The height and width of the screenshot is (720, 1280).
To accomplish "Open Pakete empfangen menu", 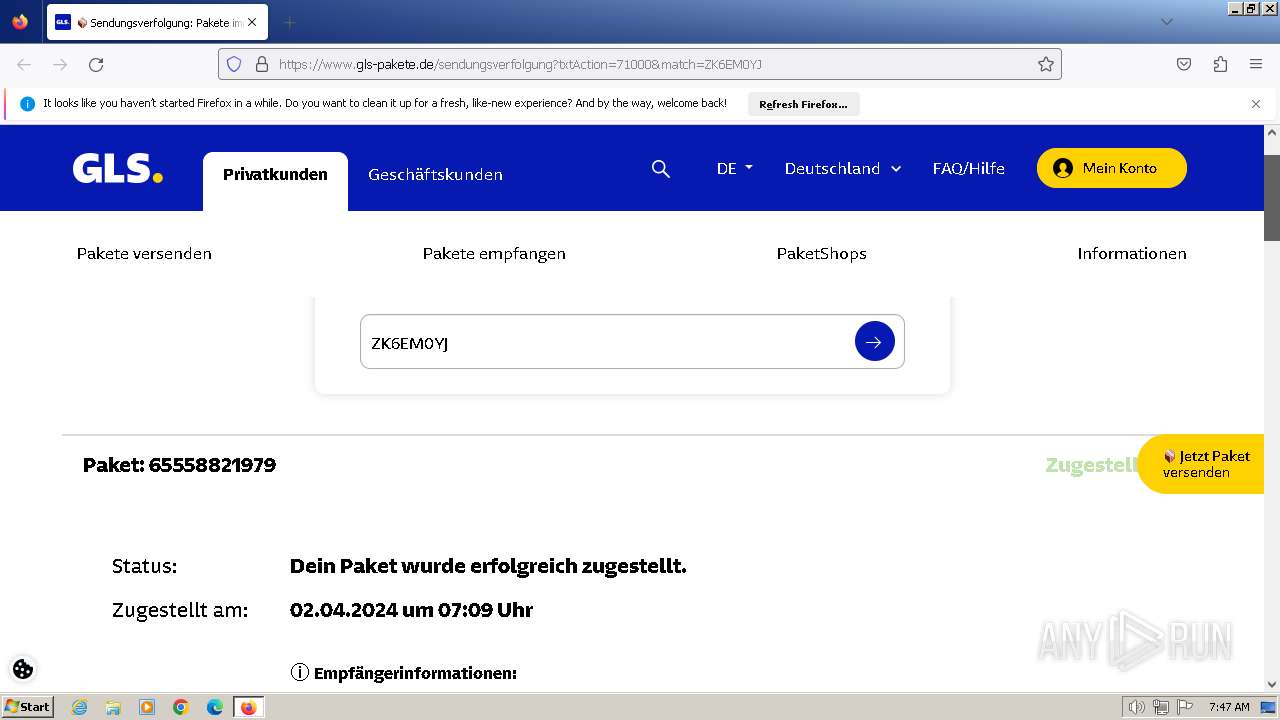I will coord(494,254).
